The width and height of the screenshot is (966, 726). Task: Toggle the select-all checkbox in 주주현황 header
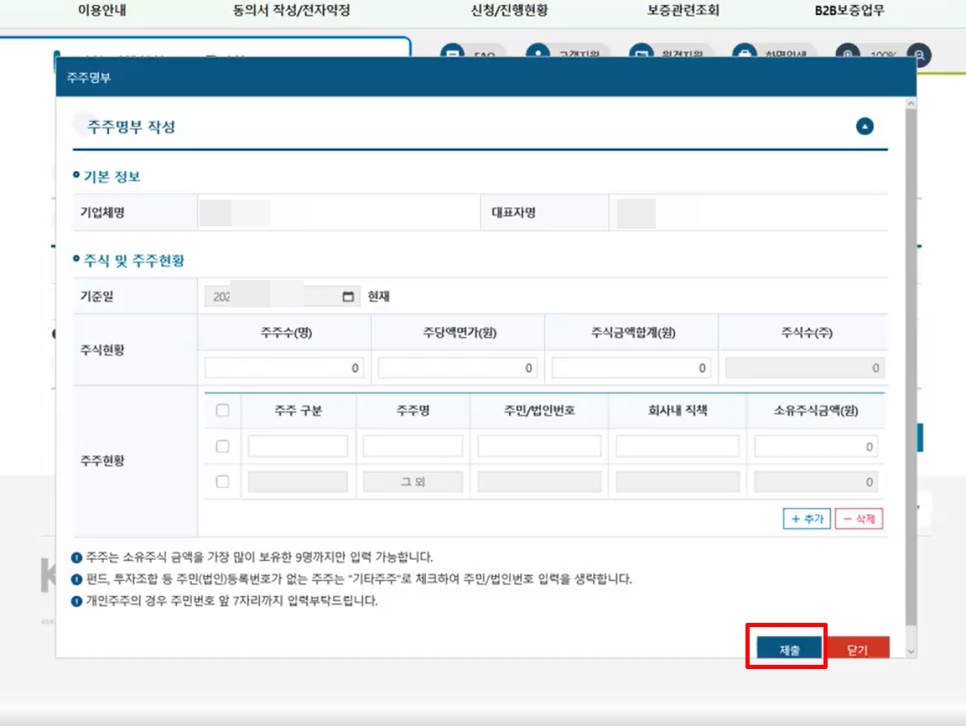(x=222, y=410)
